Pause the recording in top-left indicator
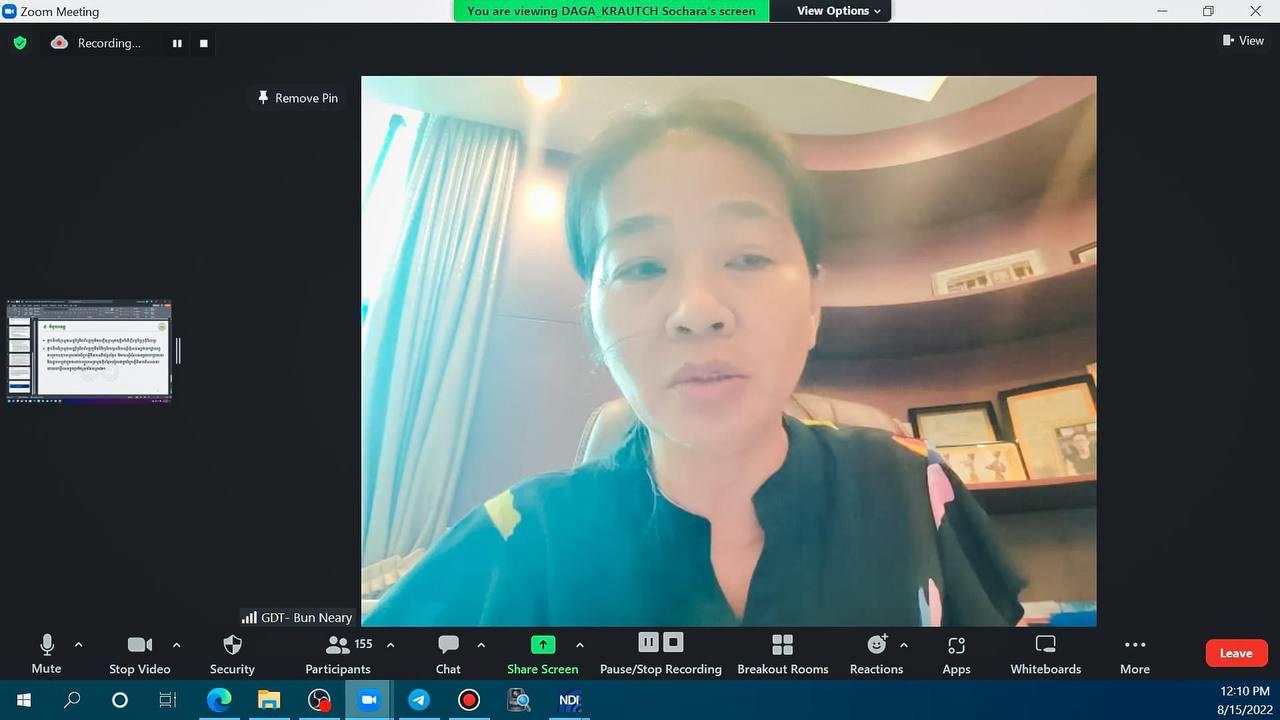This screenshot has width=1280, height=720. (177, 43)
